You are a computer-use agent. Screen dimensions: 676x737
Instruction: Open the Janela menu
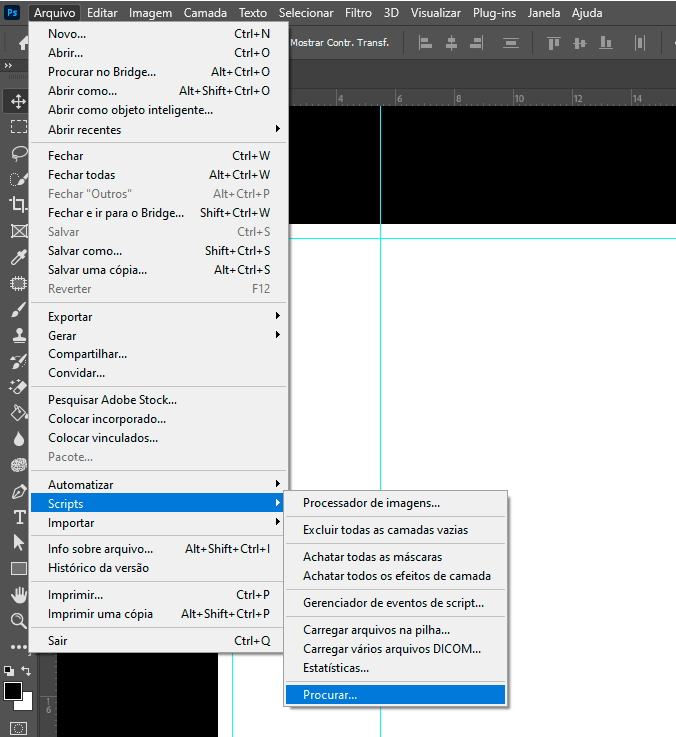[543, 13]
